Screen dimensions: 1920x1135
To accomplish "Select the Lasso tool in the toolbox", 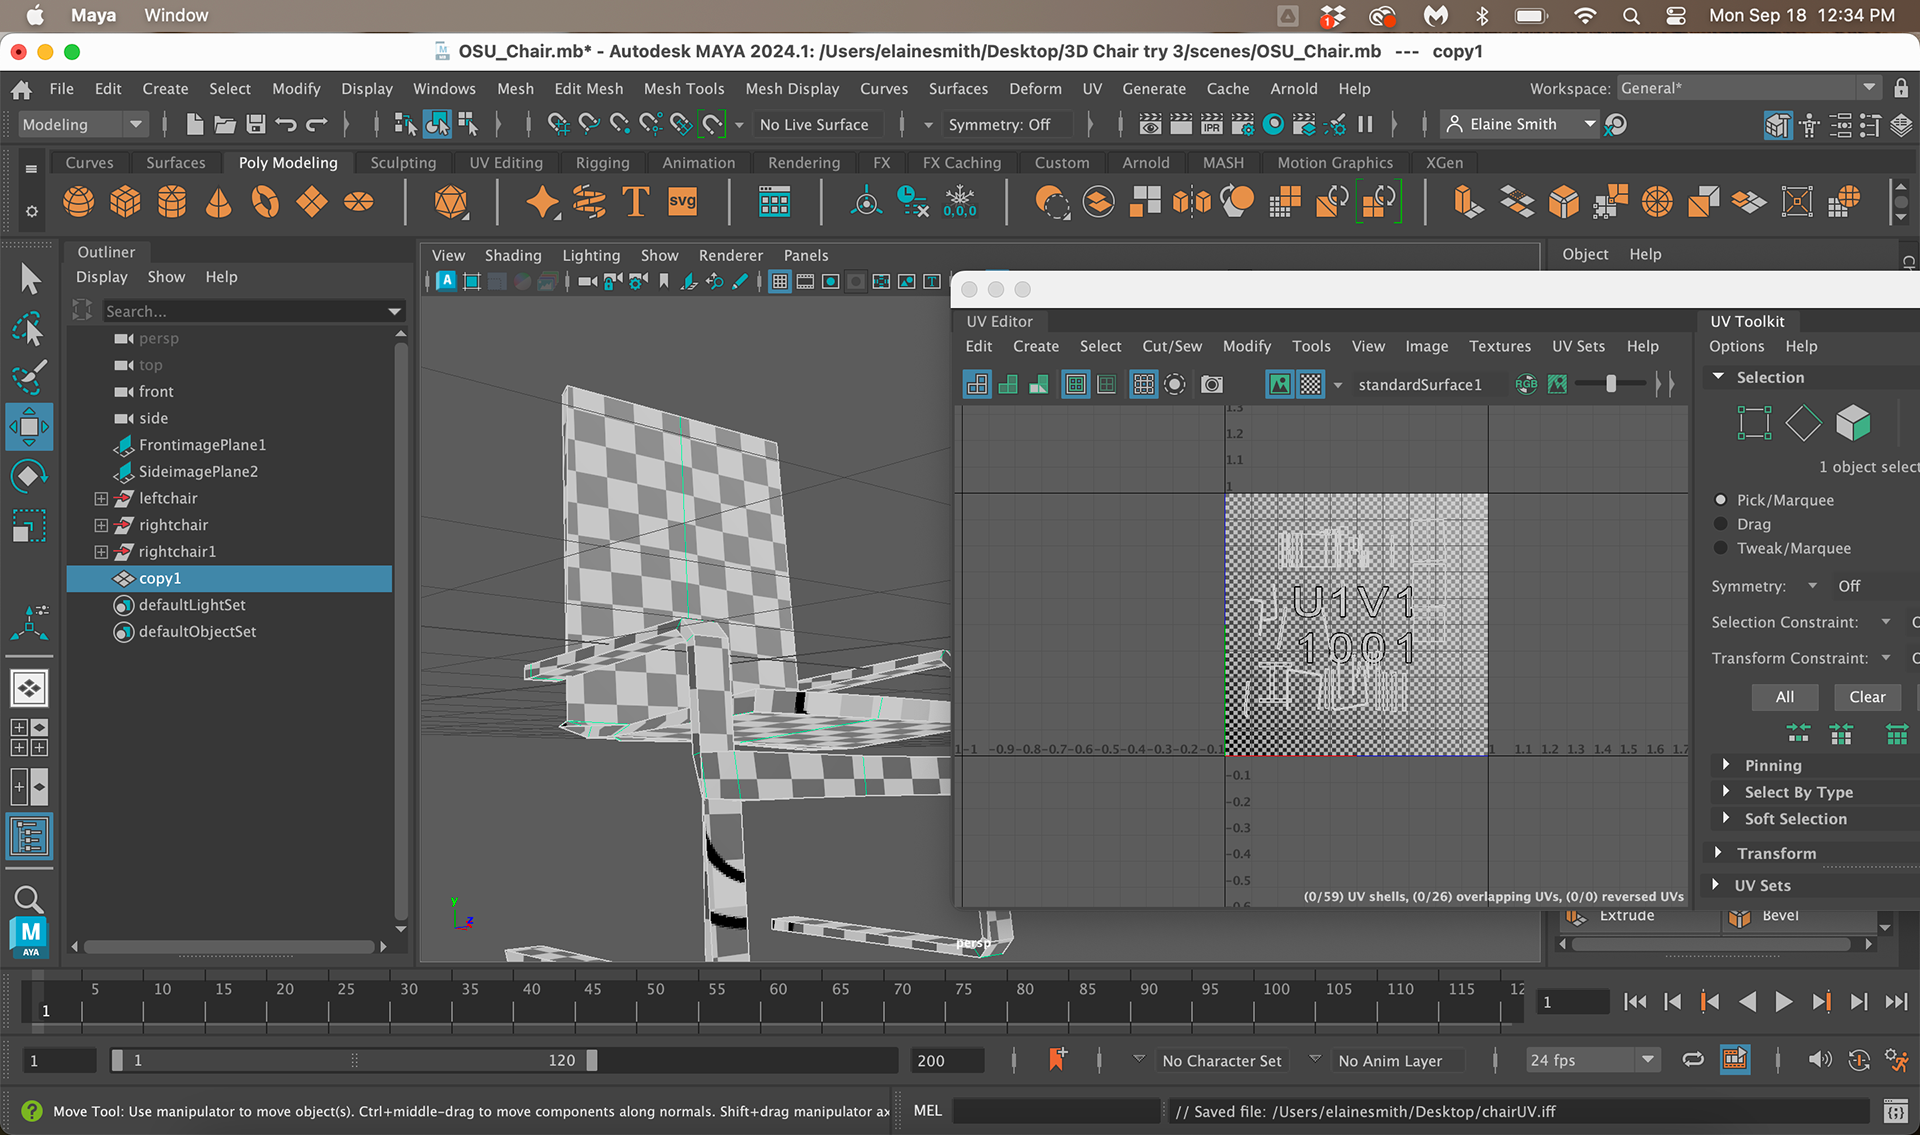I will tap(29, 329).
